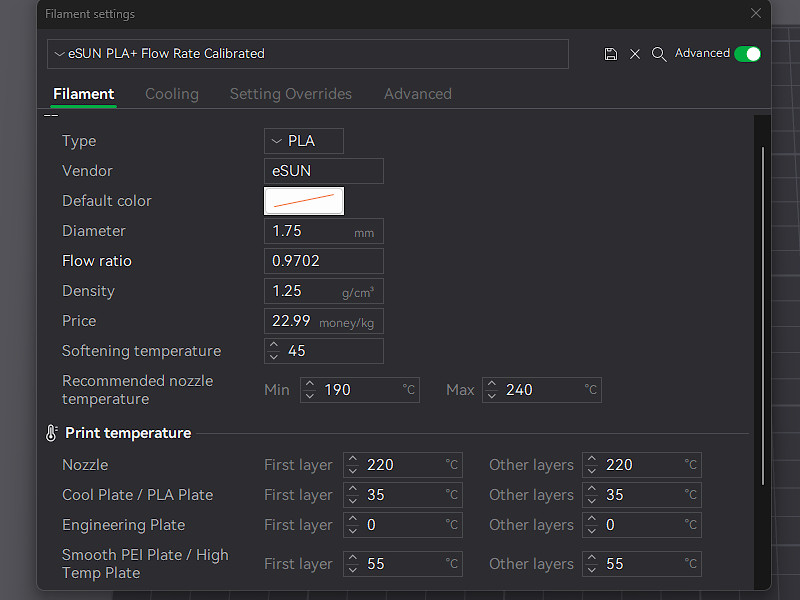
Task: Decrease Max recommended nozzle temperature
Action: pos(492,395)
